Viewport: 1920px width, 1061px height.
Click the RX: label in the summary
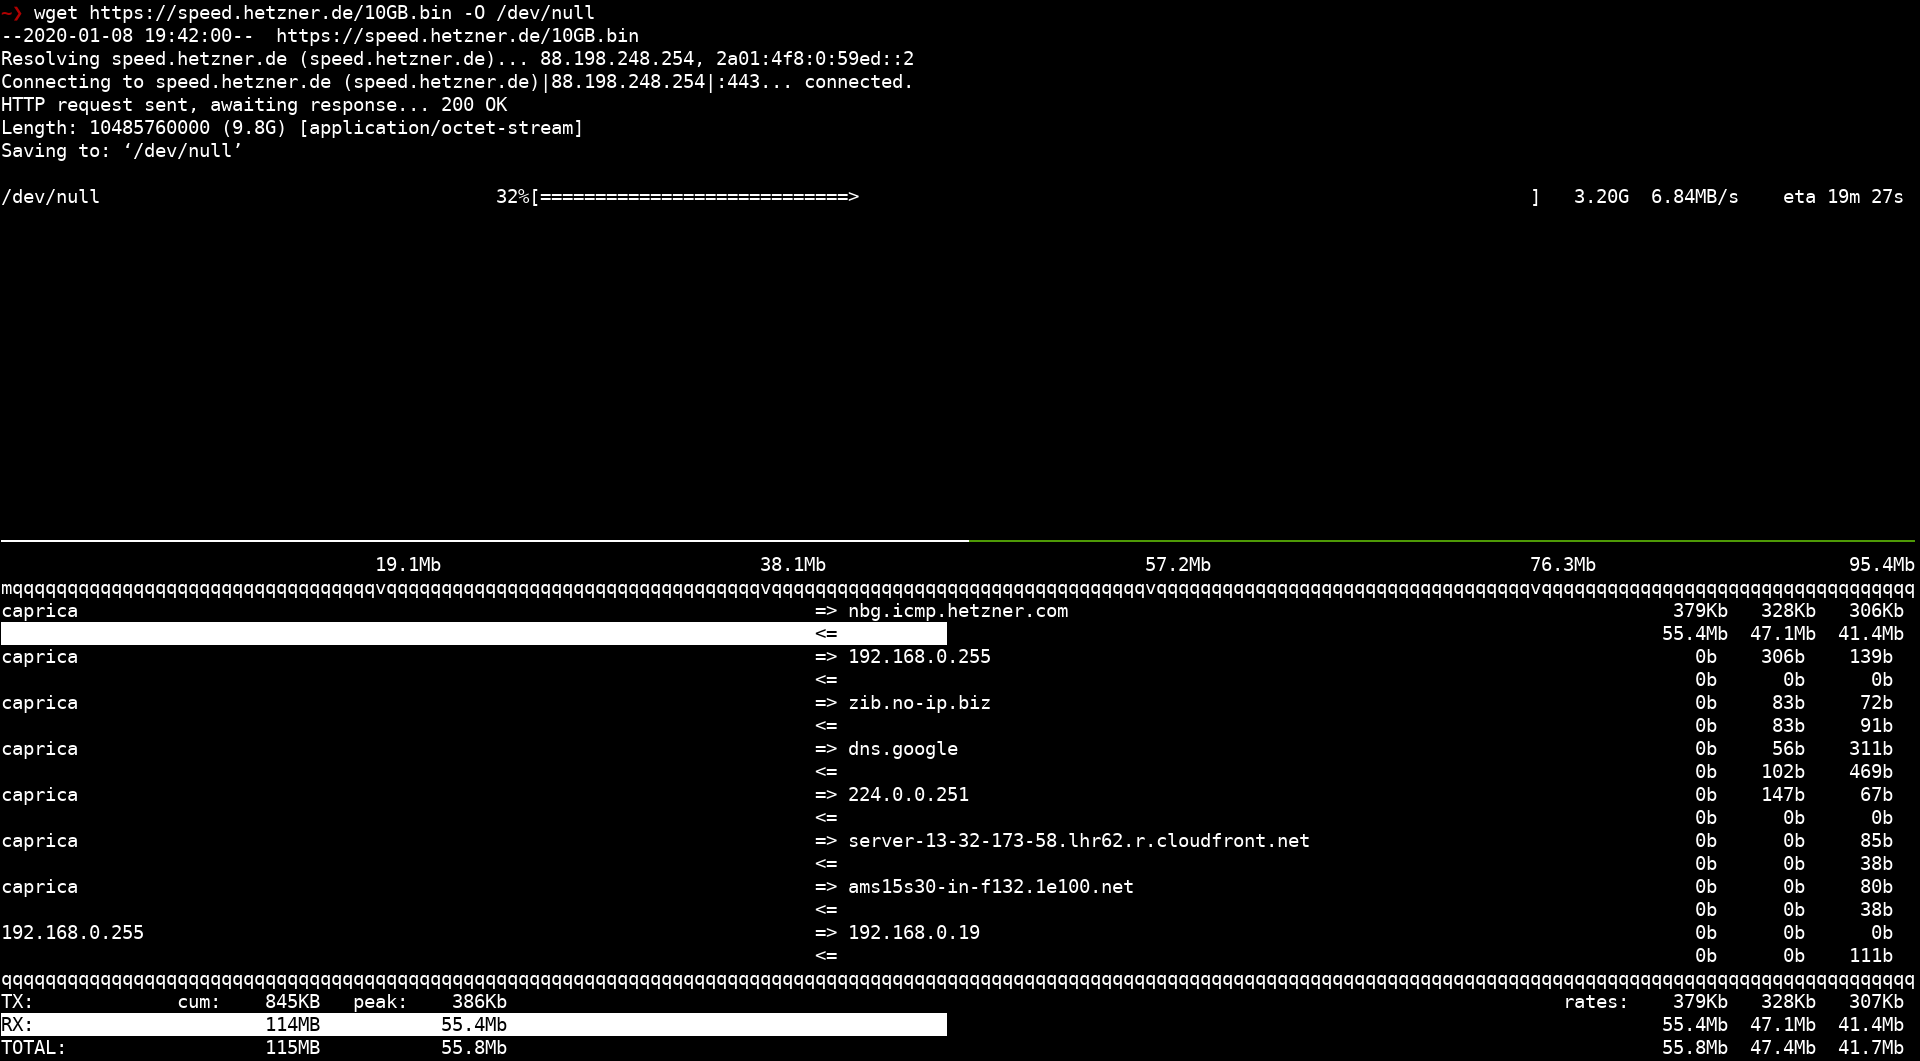[x=17, y=1025]
